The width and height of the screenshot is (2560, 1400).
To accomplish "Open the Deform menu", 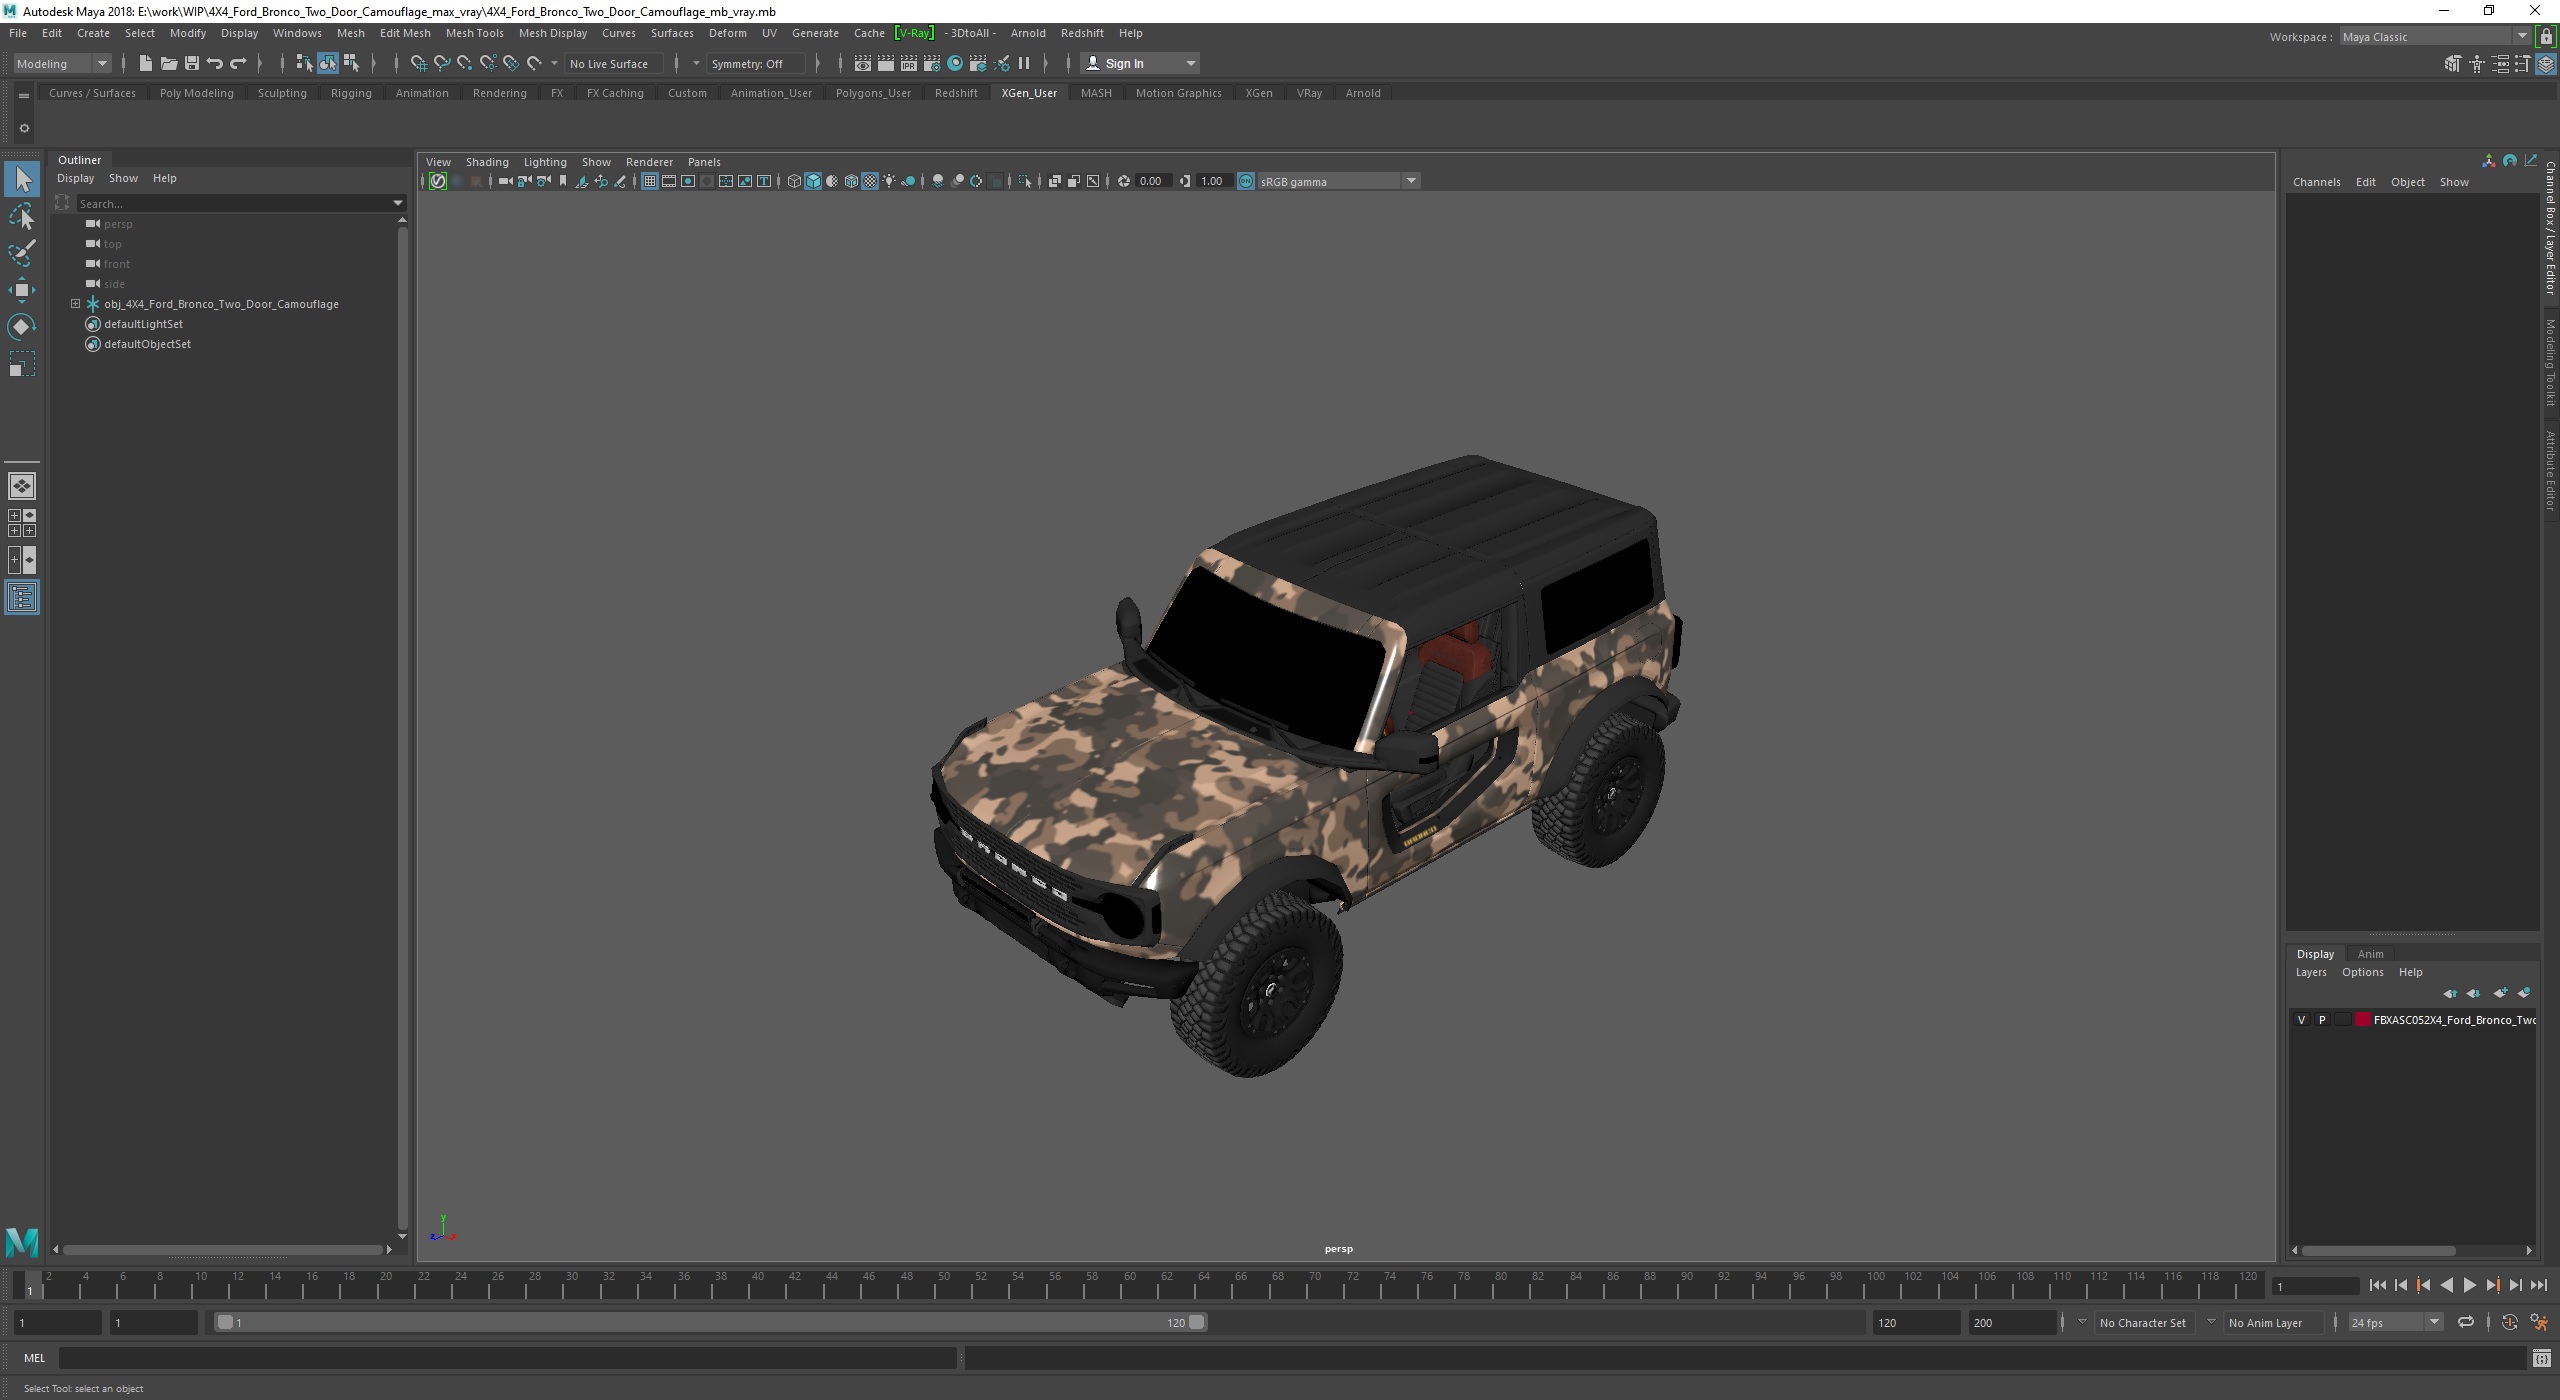I will pyautogui.click(x=727, y=33).
